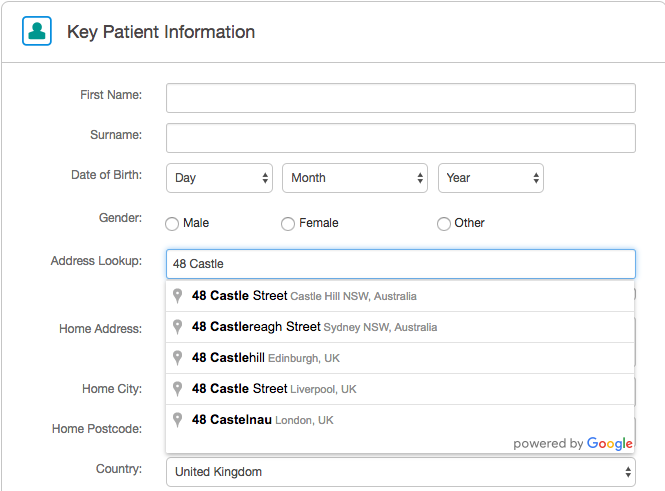The height and width of the screenshot is (491, 665).
Task: Click the map pin beside 48 Castlereagh Street
Action: tap(178, 326)
